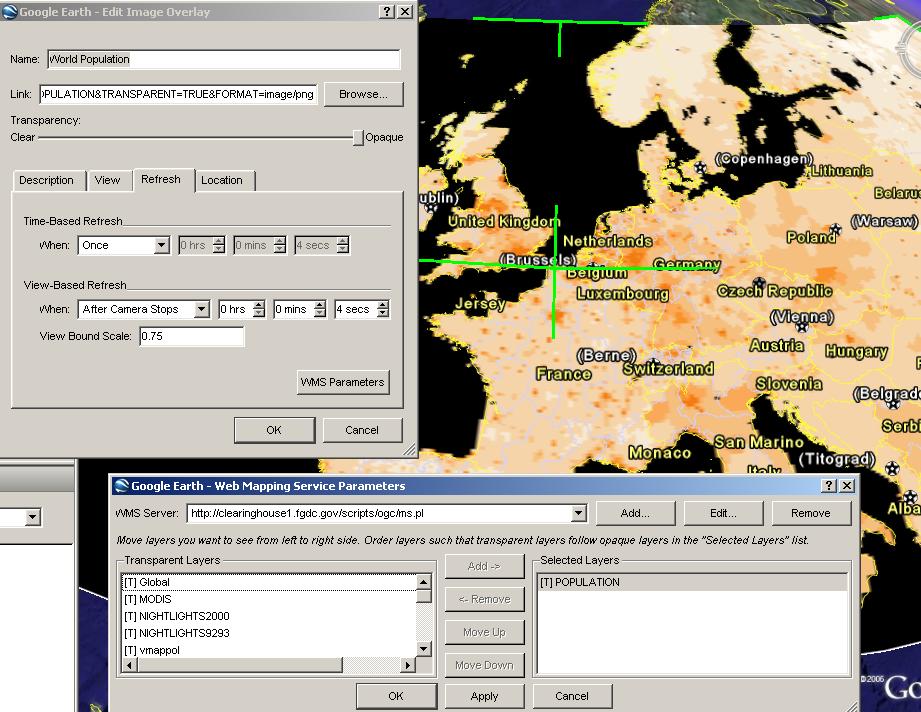Image resolution: width=921 pixels, height=712 pixels.
Task: Click scroll-right arrow of Transparent Layers list
Action: (408, 665)
